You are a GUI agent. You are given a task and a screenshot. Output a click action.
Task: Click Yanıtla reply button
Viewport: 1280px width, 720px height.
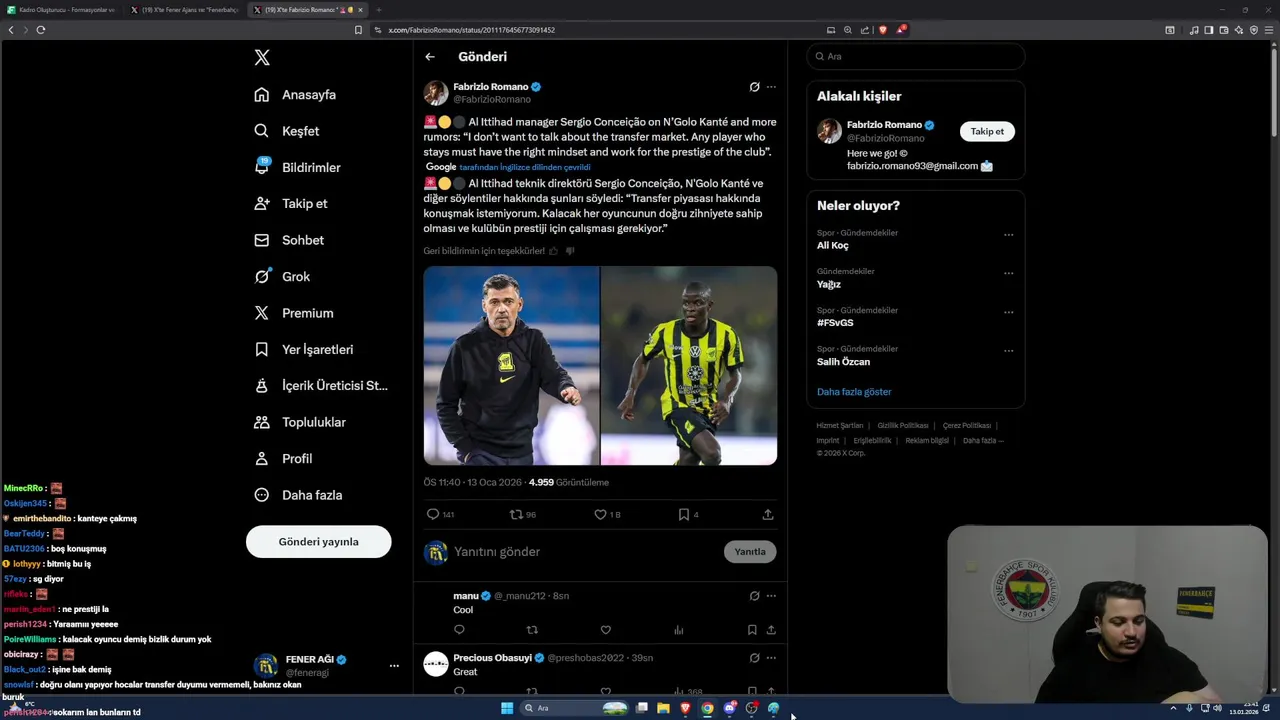point(750,552)
